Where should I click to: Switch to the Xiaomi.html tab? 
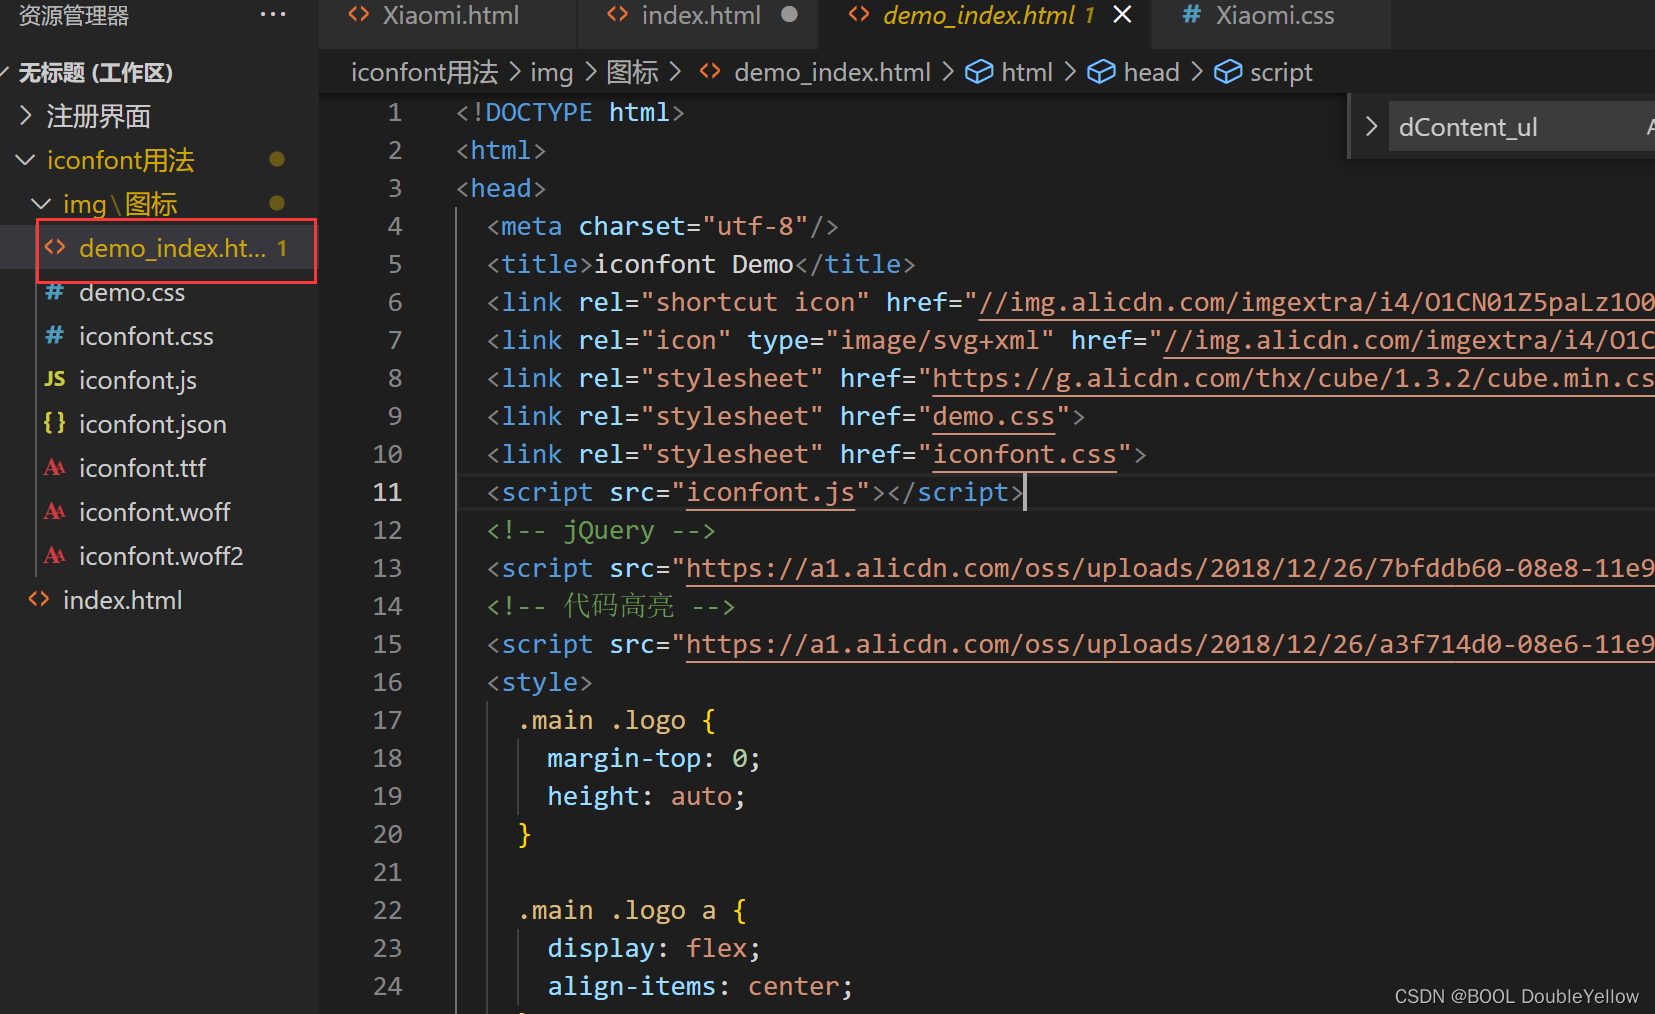coord(450,15)
